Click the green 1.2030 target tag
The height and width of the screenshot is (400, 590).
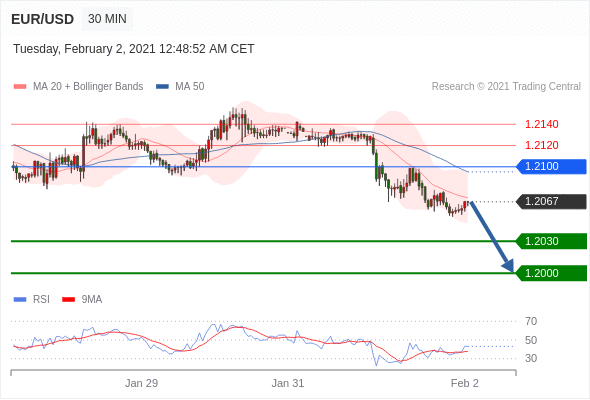(x=552, y=241)
